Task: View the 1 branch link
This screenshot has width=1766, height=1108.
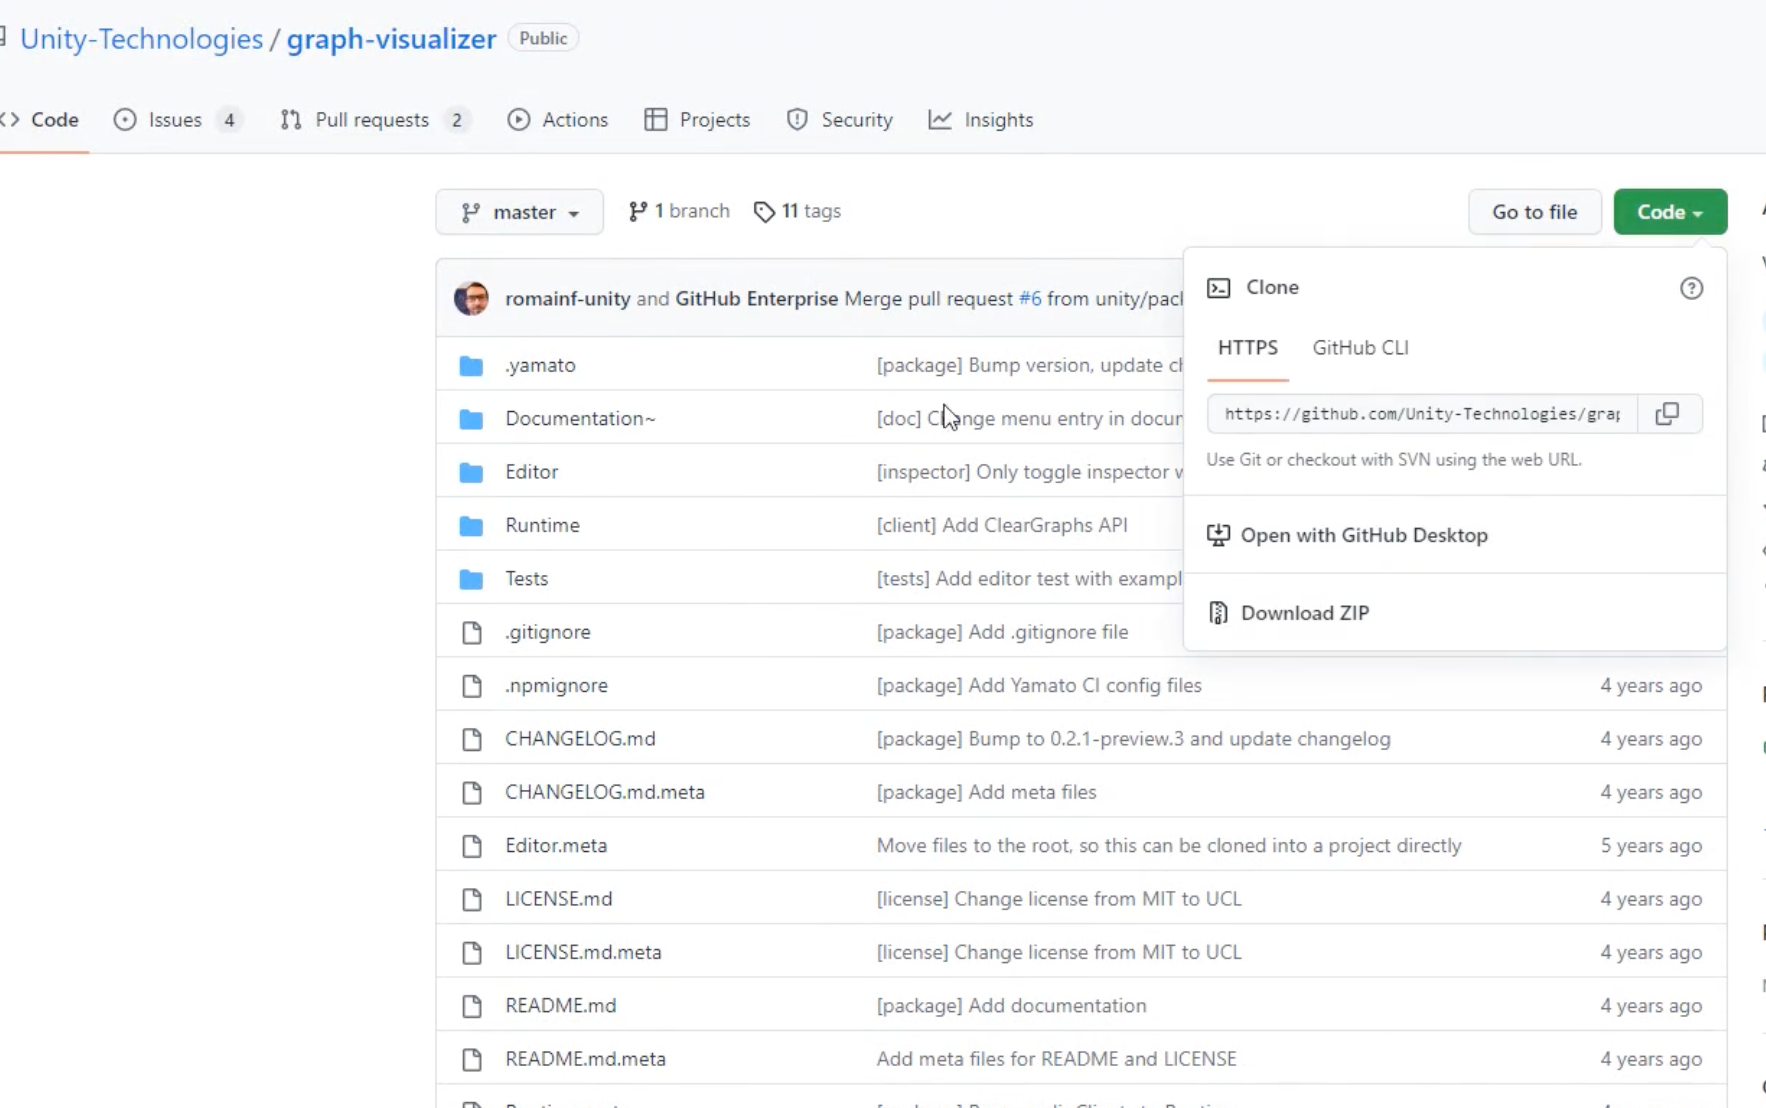Action: click(679, 211)
